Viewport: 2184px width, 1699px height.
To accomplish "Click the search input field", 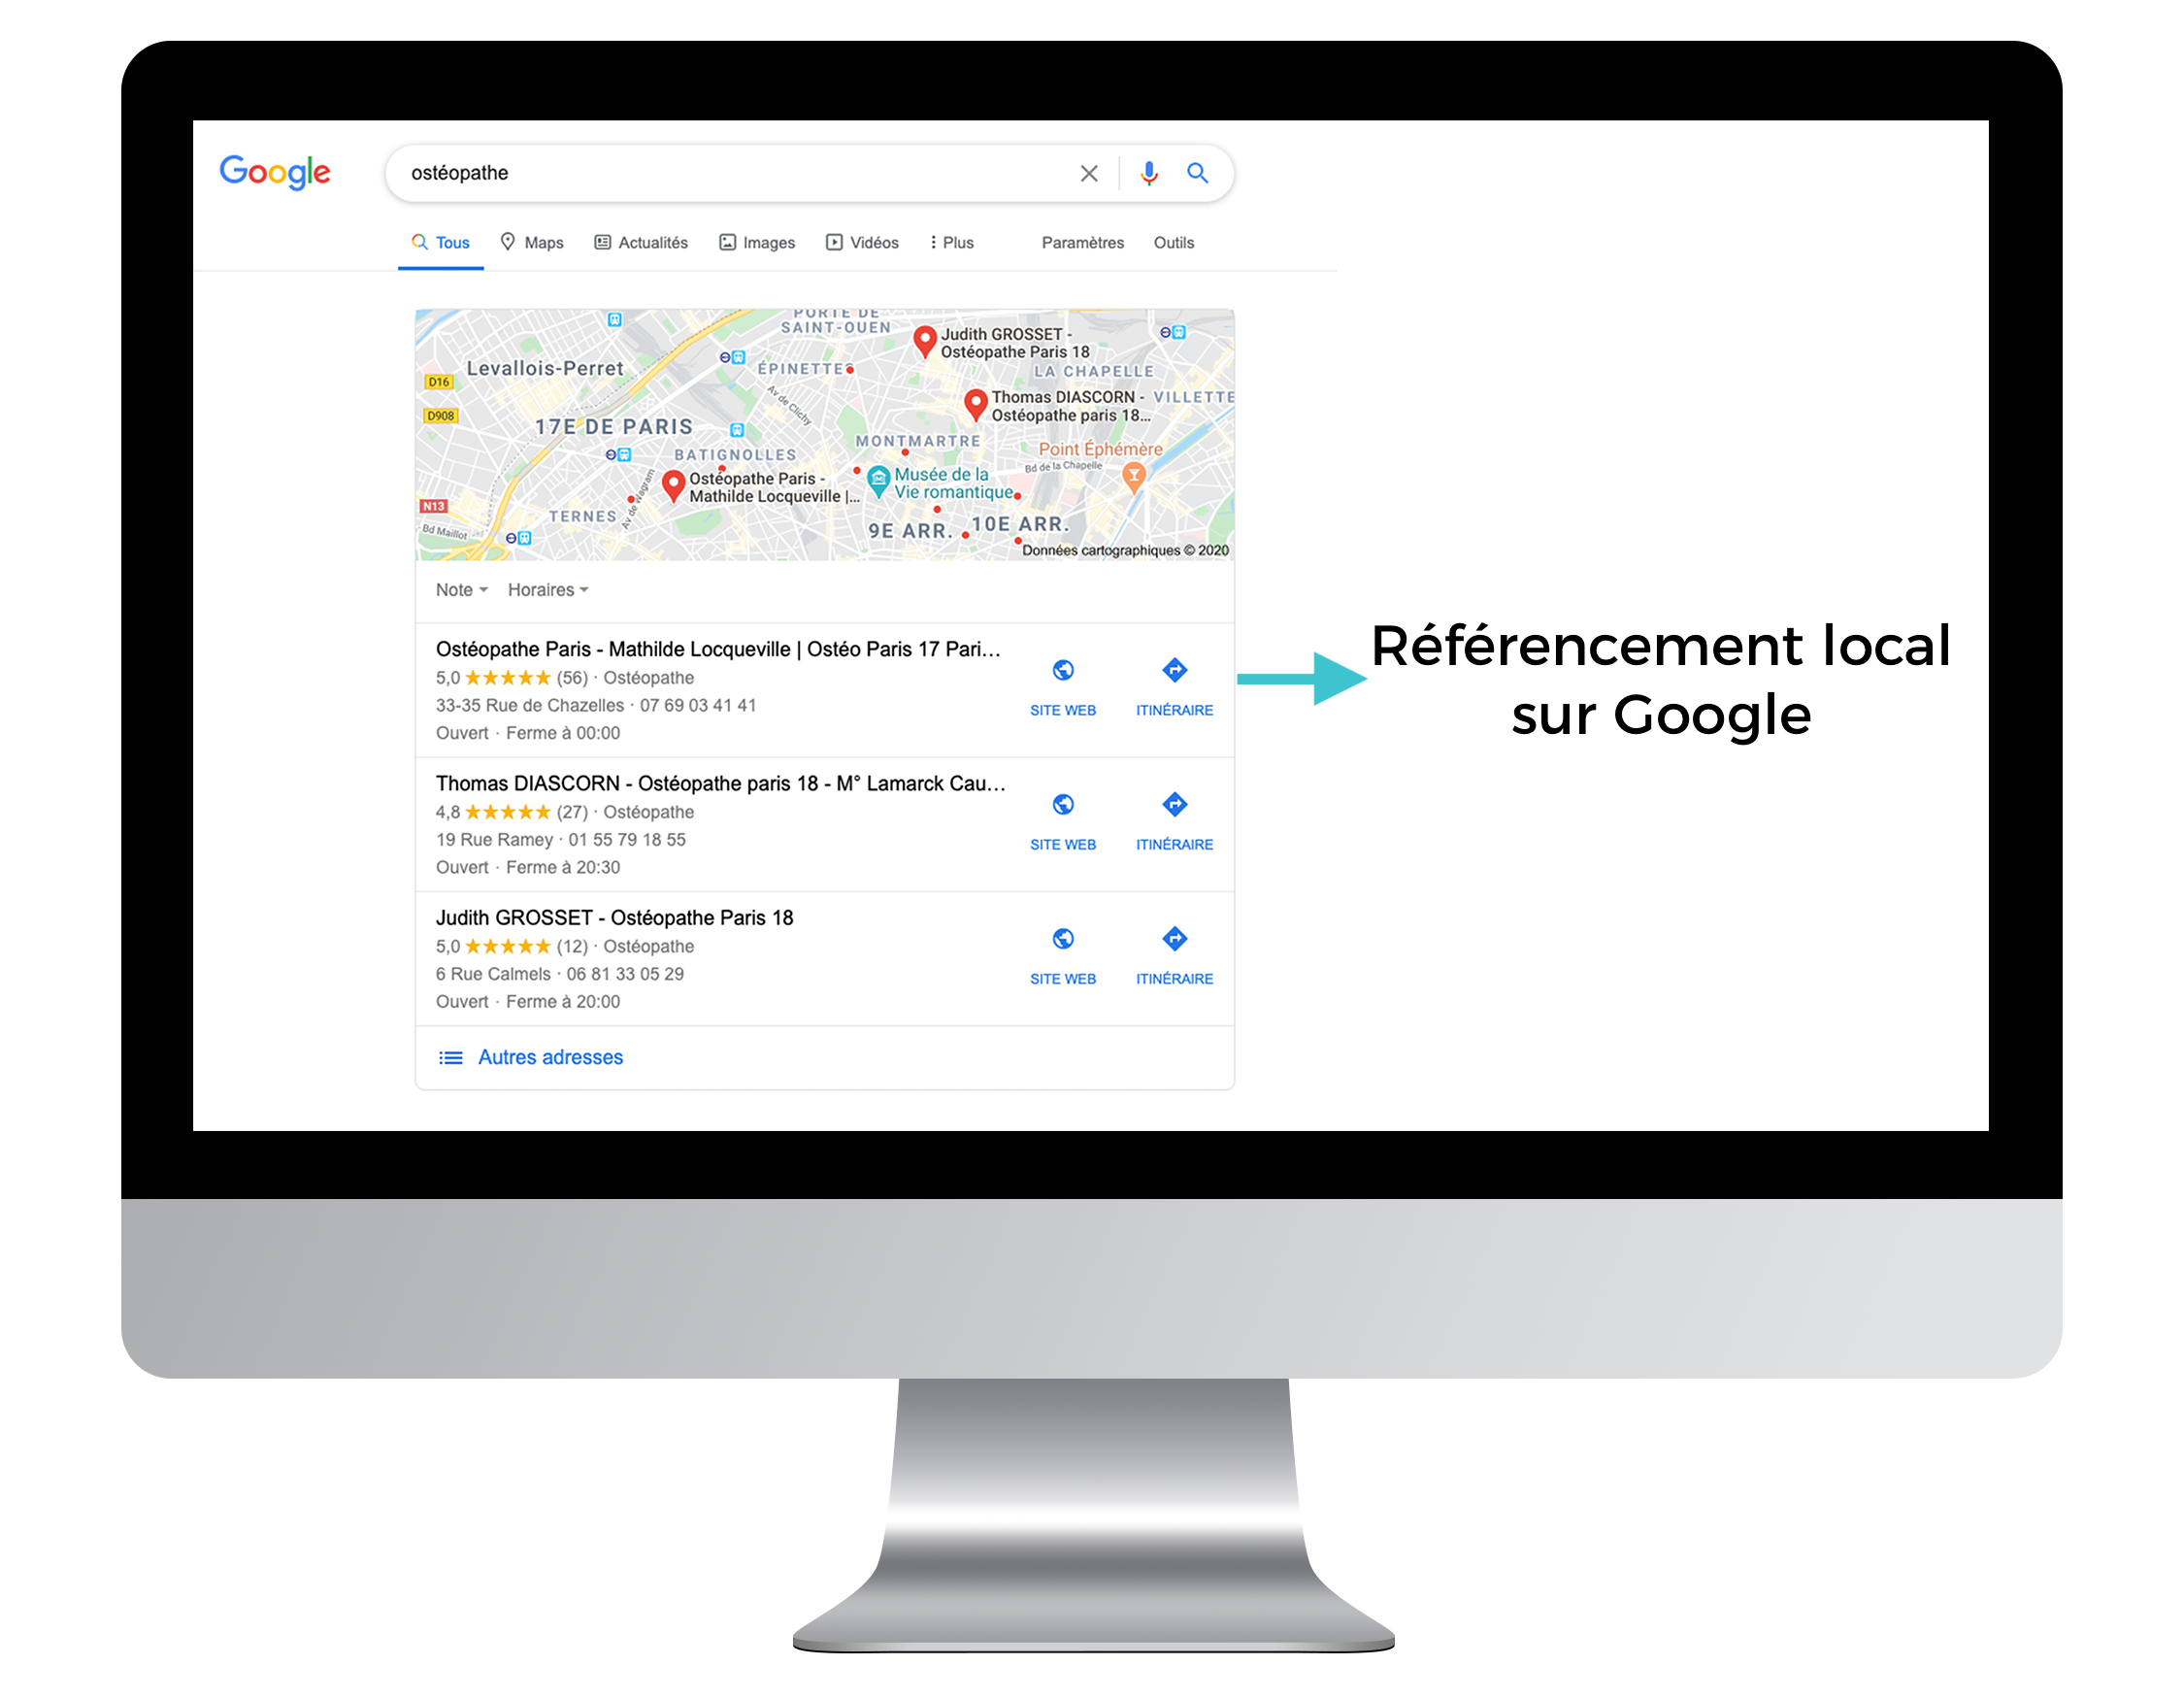I will click(x=729, y=172).
